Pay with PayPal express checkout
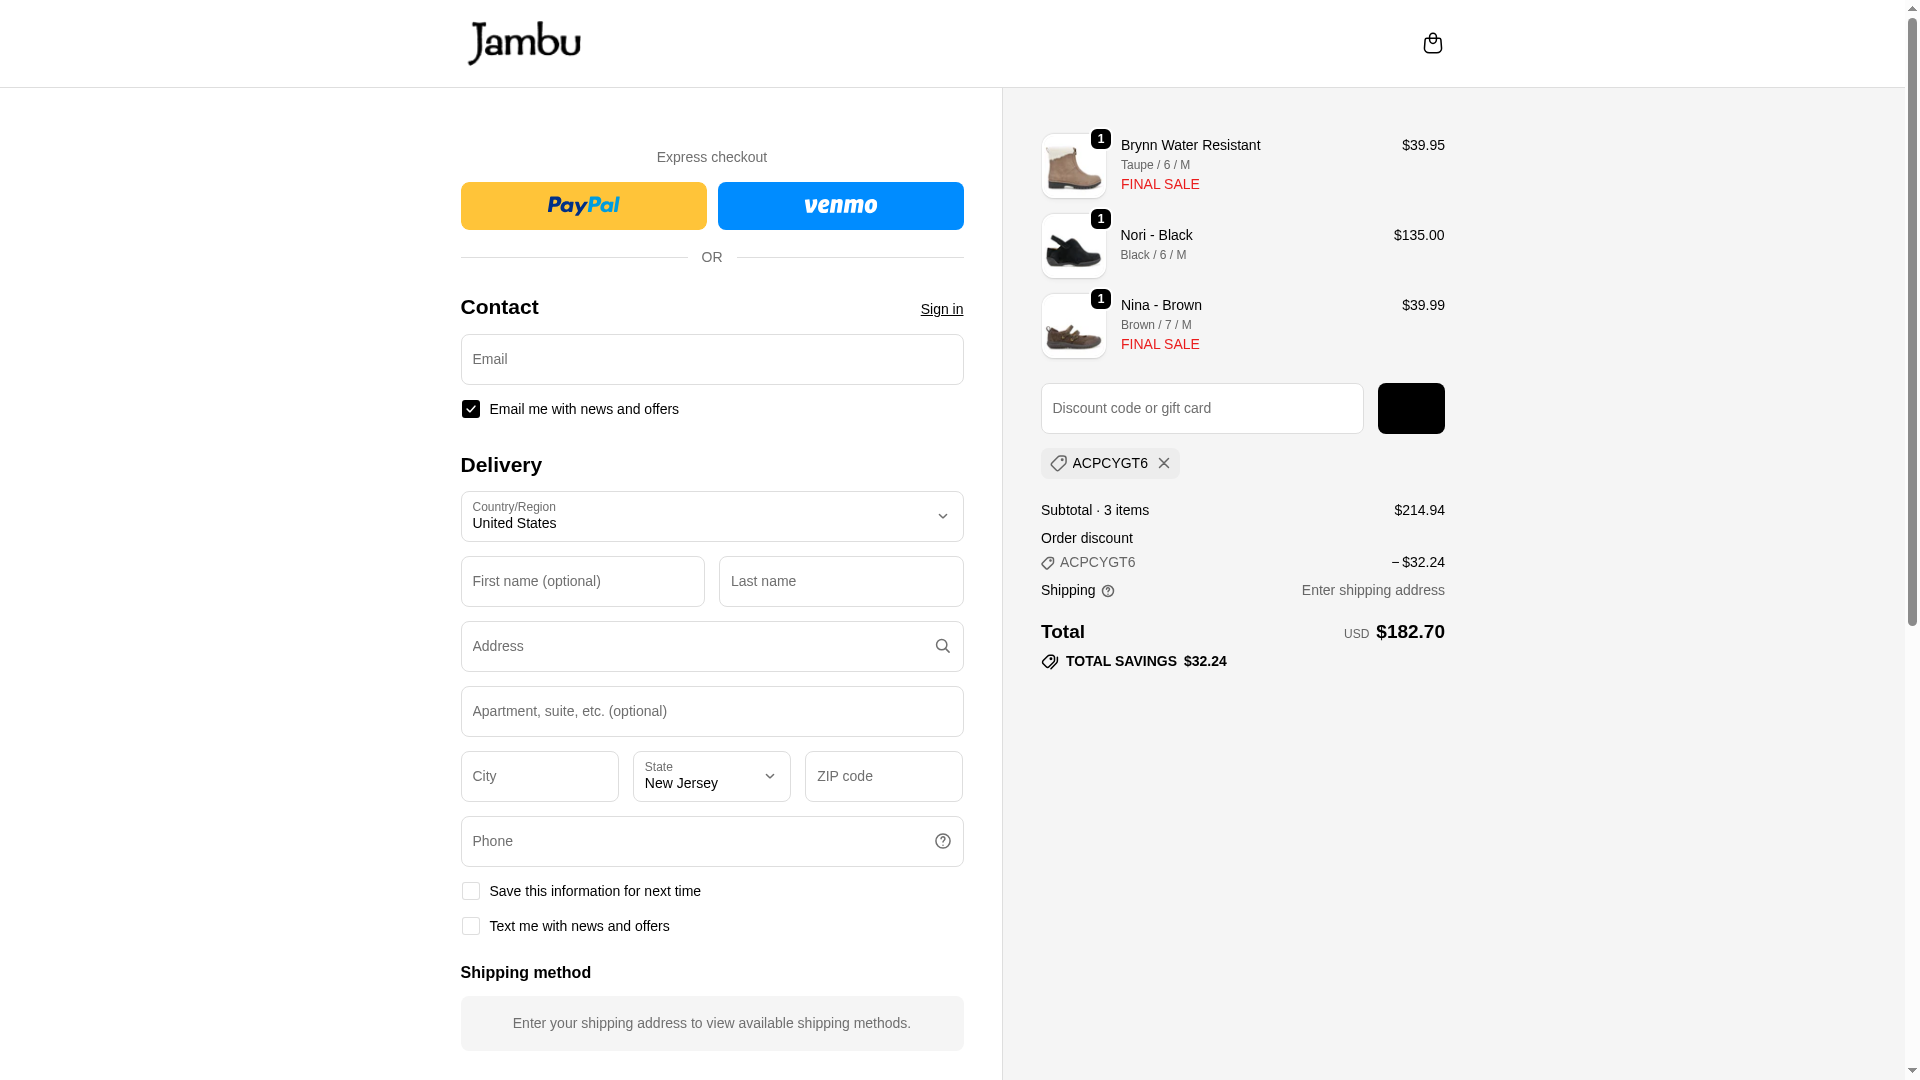 pyautogui.click(x=583, y=206)
